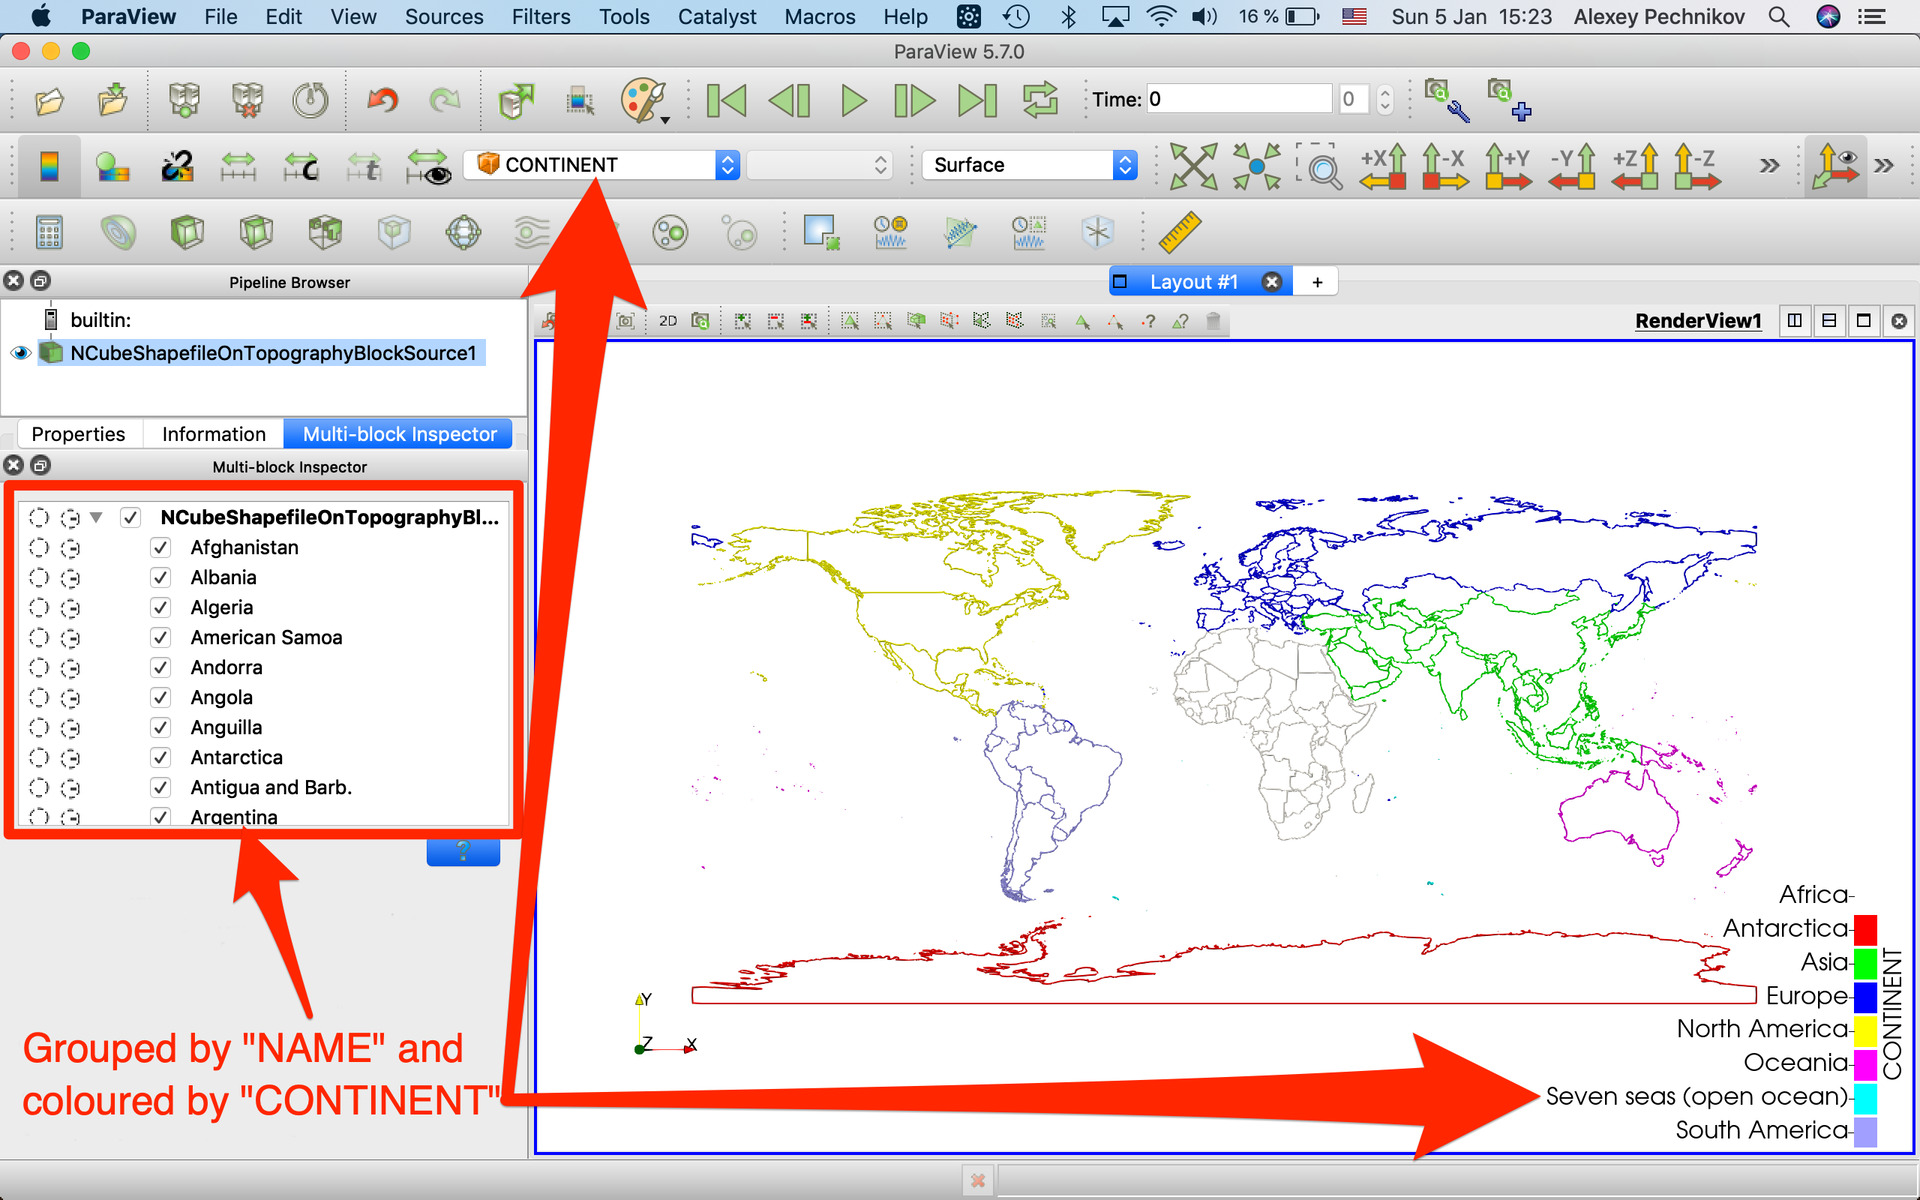Click the Open file folder icon
This screenshot has width=1920, height=1200.
pos(49,100)
